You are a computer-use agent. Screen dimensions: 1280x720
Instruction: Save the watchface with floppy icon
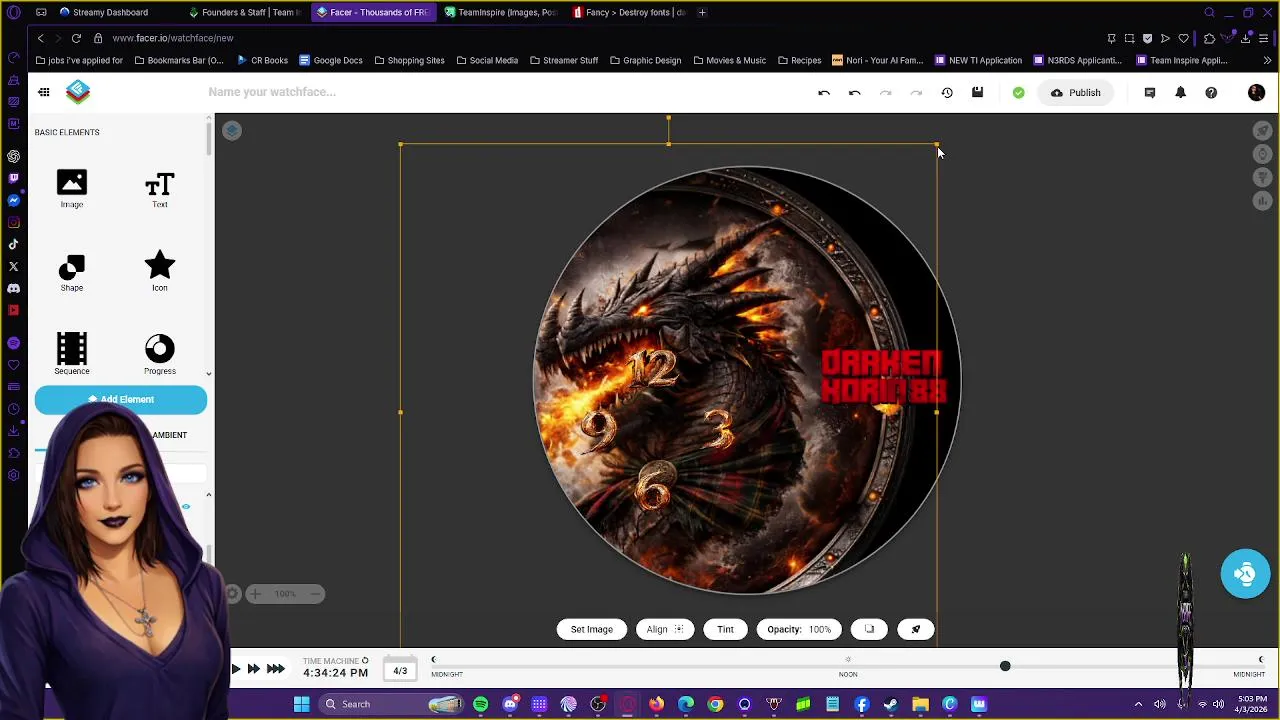coord(977,92)
